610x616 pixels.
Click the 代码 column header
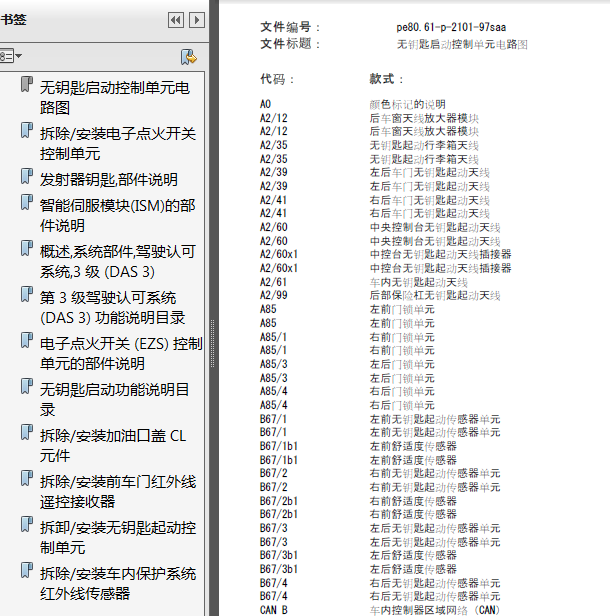coord(277,79)
